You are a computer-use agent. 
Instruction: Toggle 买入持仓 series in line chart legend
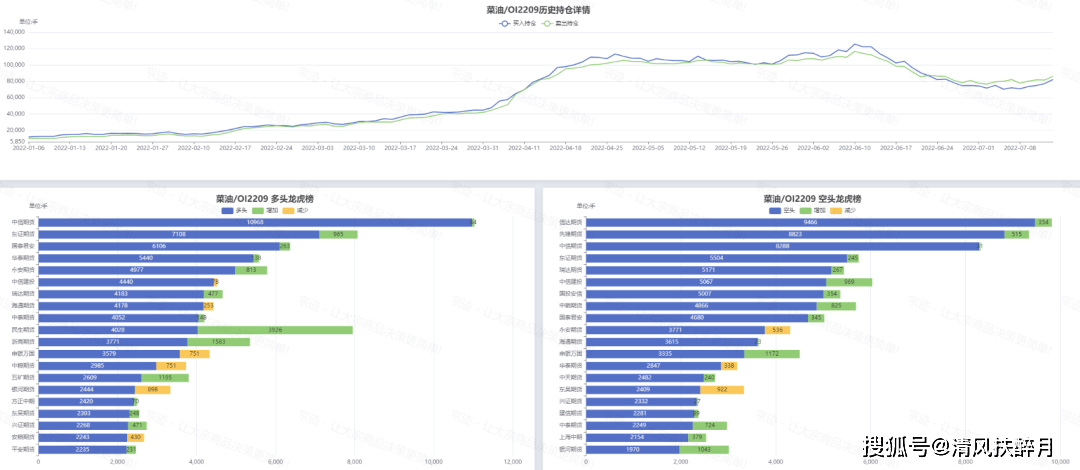coord(505,21)
